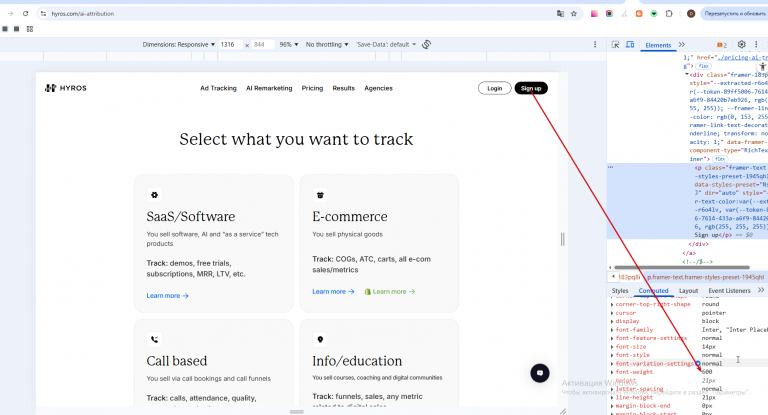The width and height of the screenshot is (768, 415).
Task: Click the browser forward arrow
Action: click(x=10, y=14)
